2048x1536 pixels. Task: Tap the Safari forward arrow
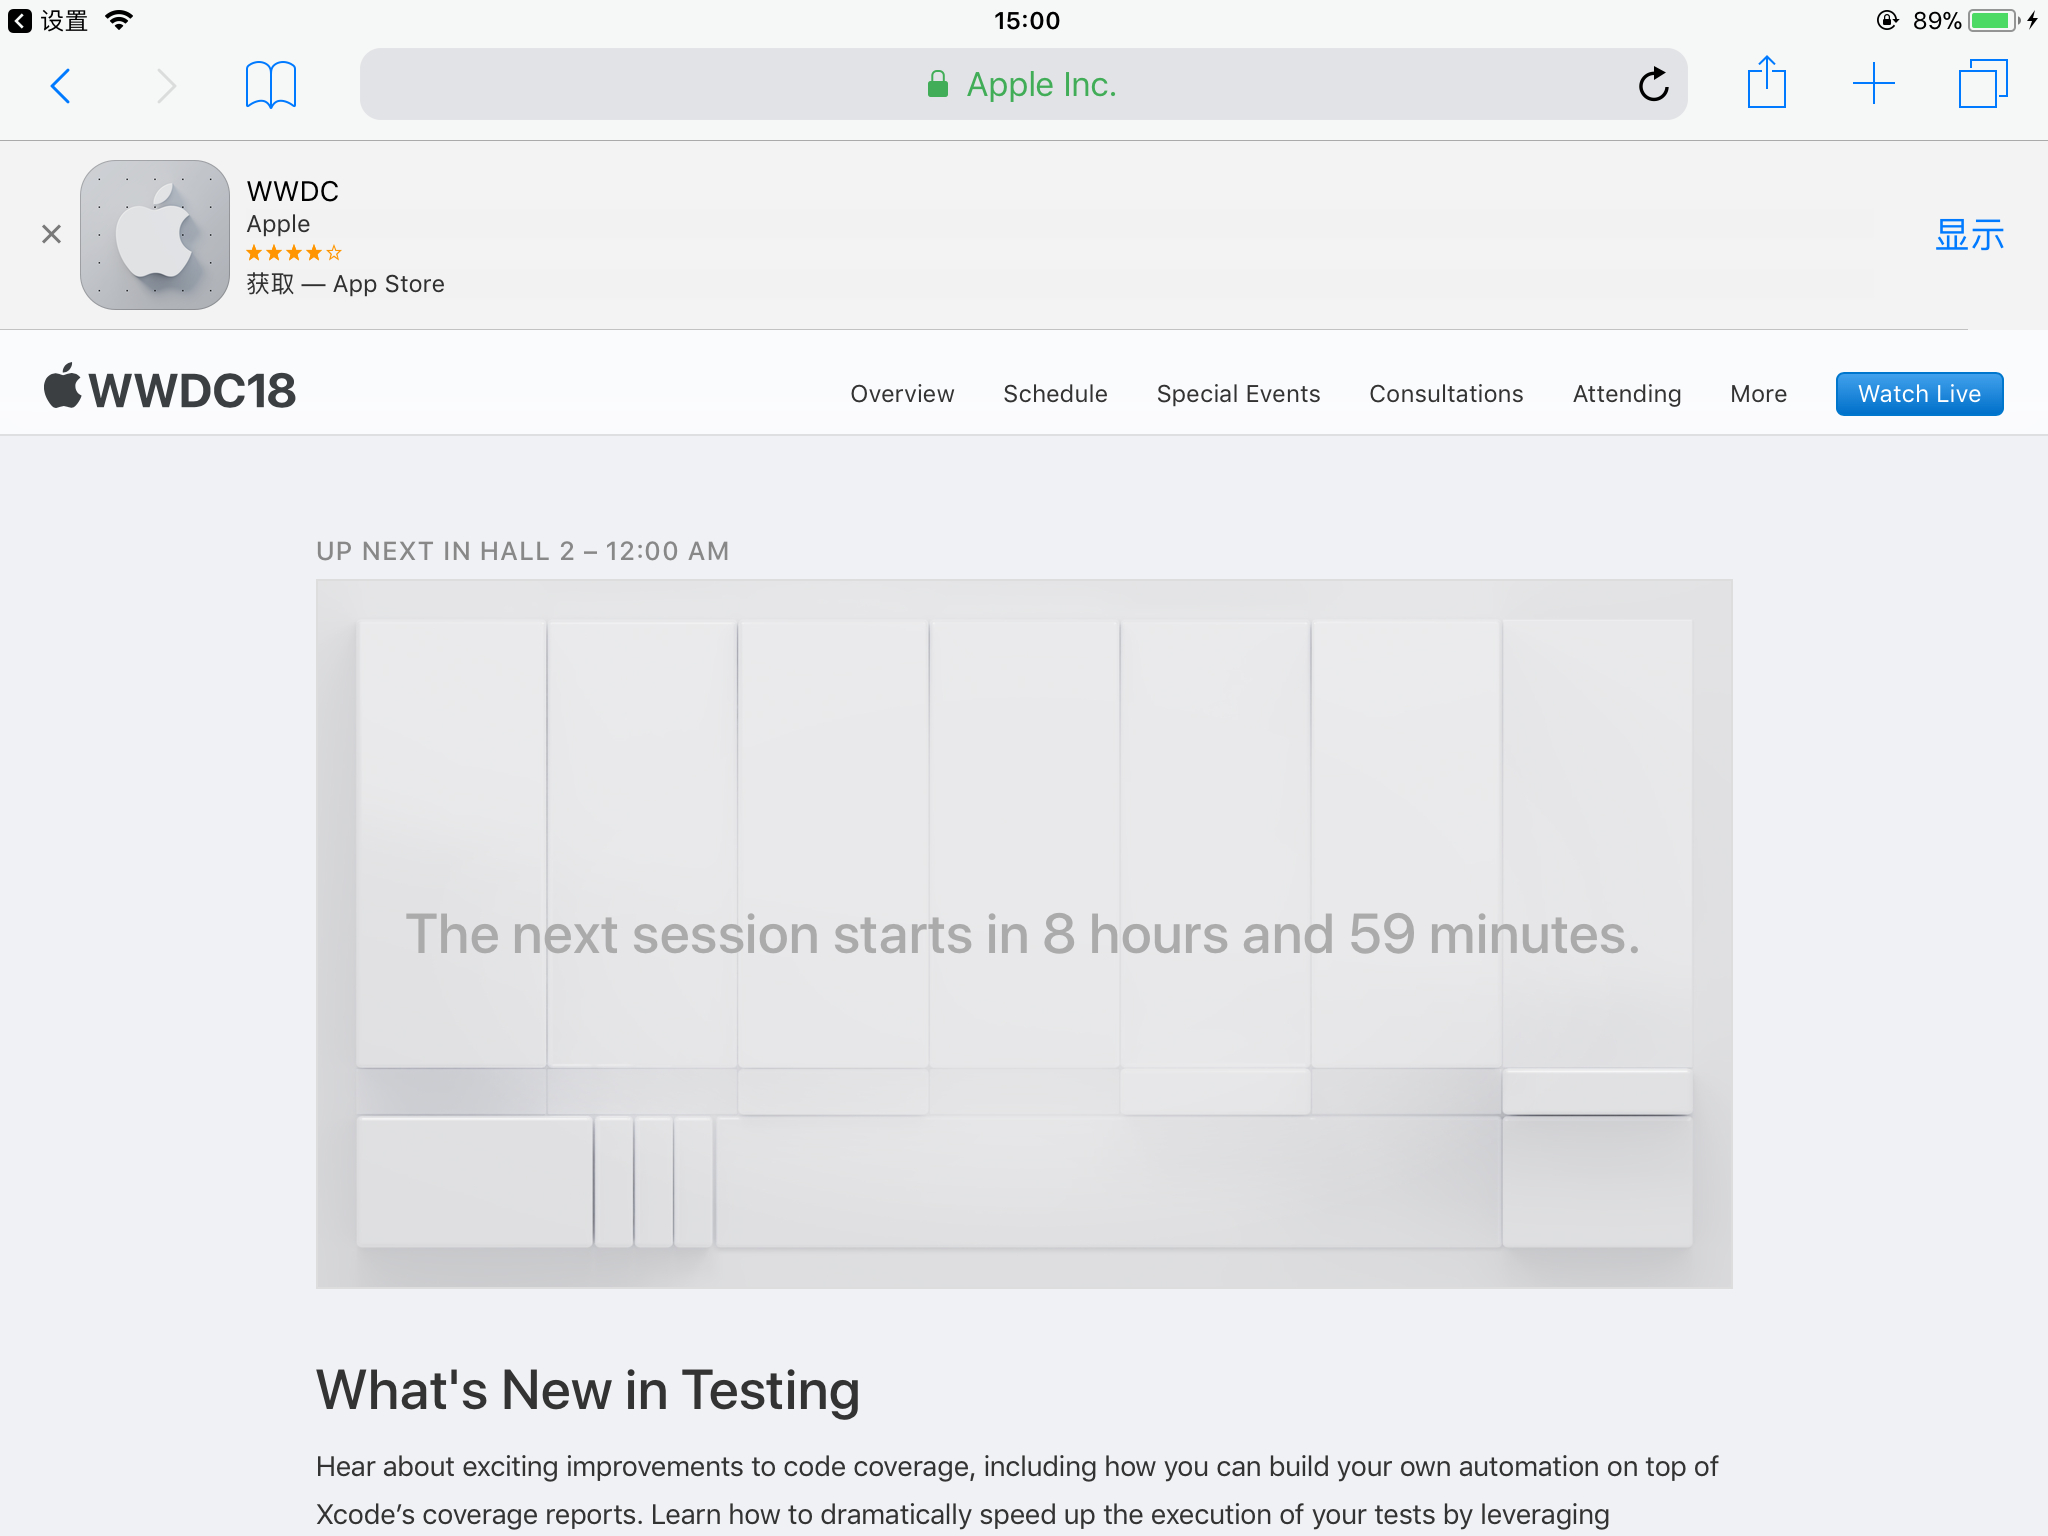coord(166,86)
